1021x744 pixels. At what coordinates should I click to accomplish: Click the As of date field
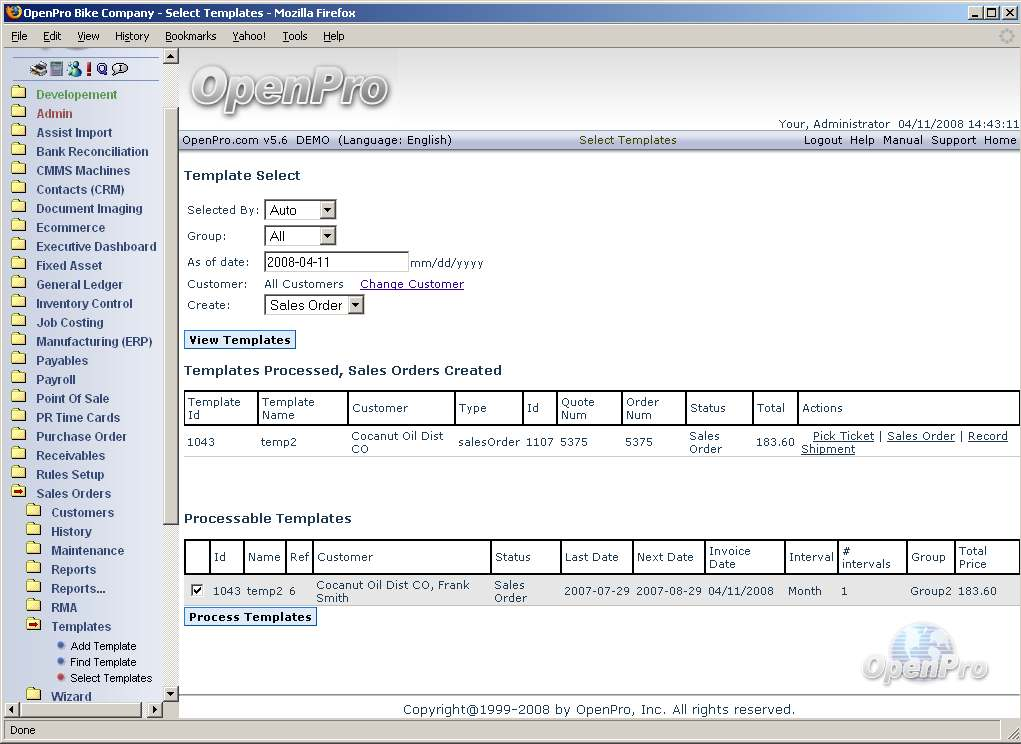(336, 262)
